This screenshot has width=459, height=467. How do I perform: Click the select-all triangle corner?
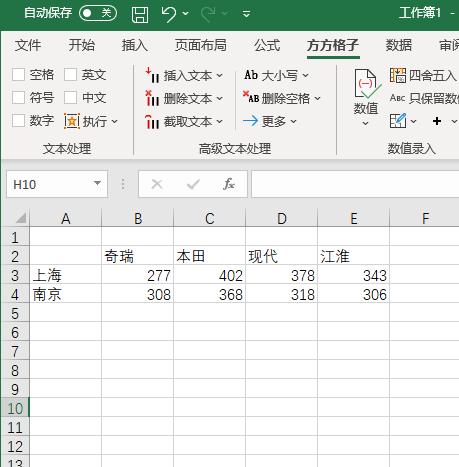click(x=21, y=218)
